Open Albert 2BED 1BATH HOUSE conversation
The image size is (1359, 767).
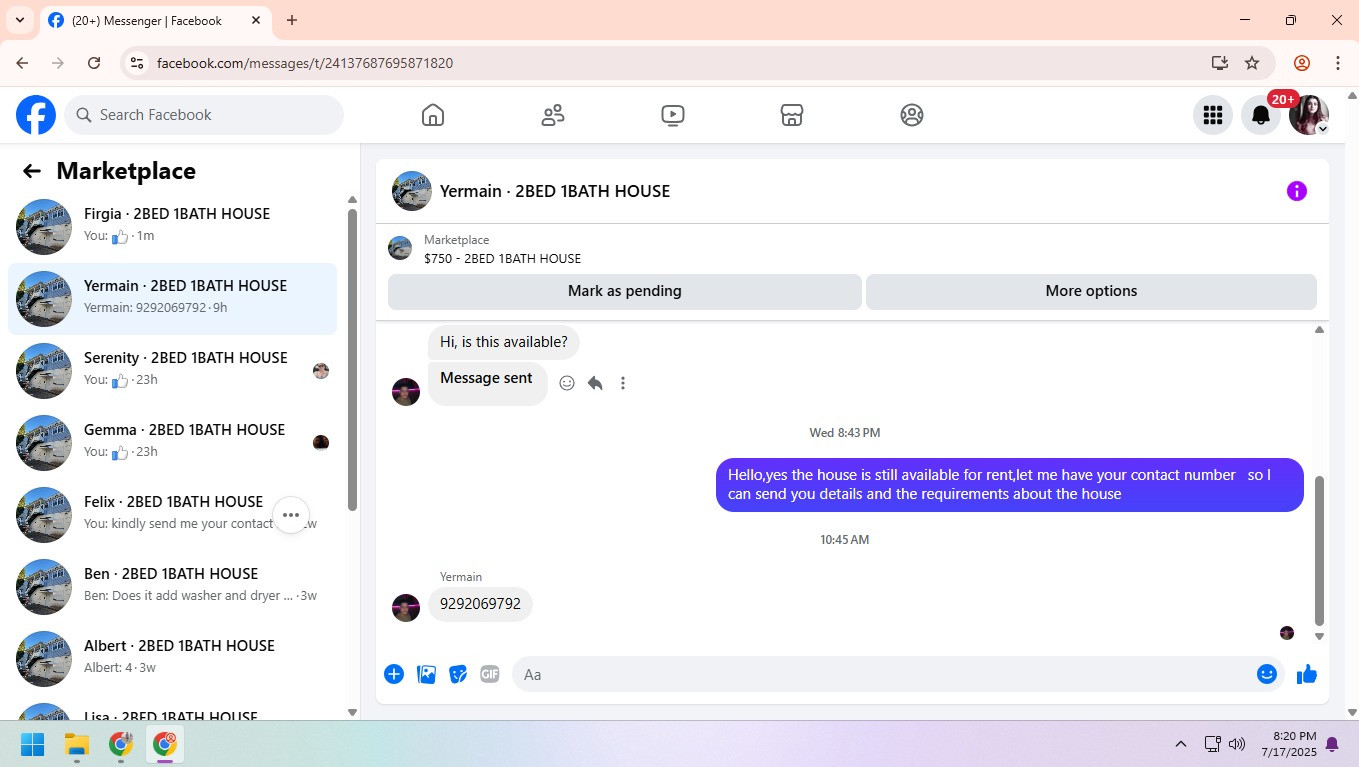(172, 659)
